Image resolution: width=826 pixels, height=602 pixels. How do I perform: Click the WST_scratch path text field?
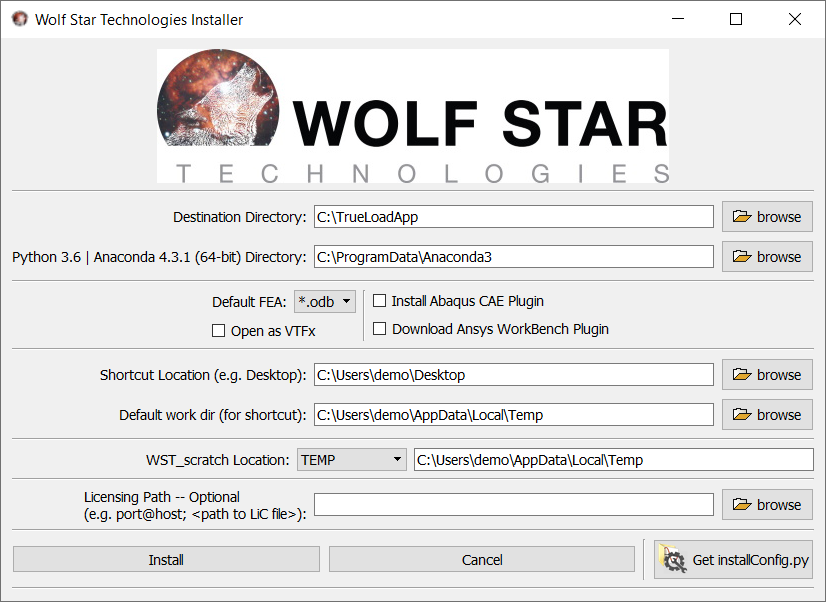click(613, 460)
